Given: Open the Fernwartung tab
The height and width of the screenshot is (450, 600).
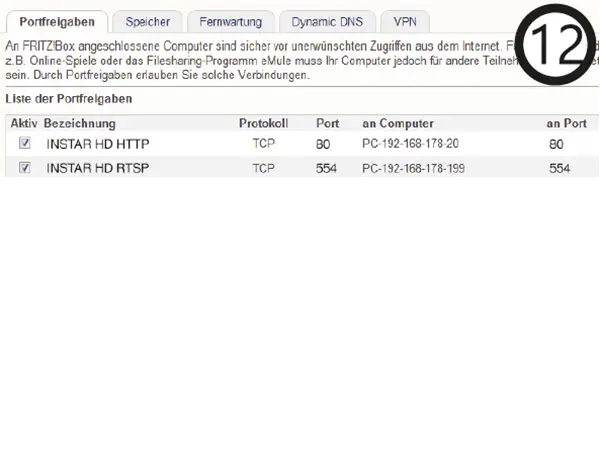Looking at the screenshot, I should [229, 21].
